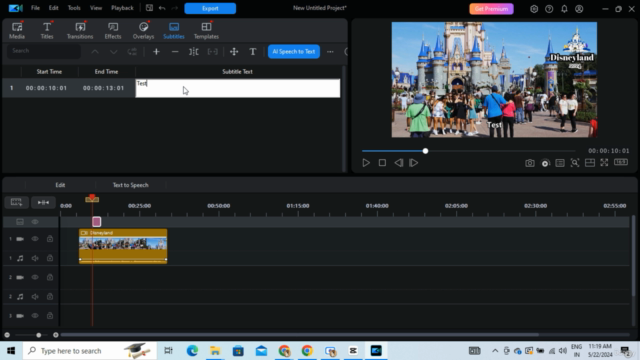This screenshot has height=360, width=640.
Task: Open the Templates room
Action: click(206, 31)
